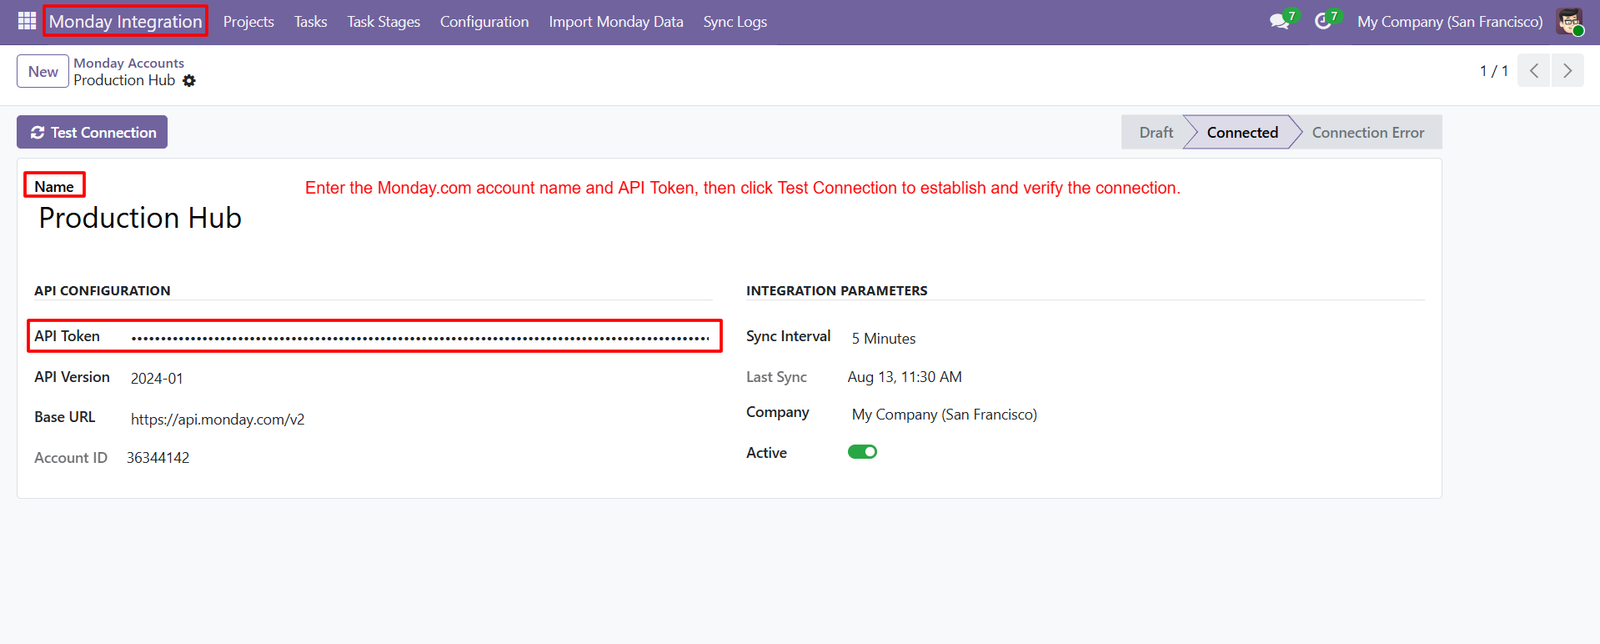Click the New record button

tap(43, 72)
